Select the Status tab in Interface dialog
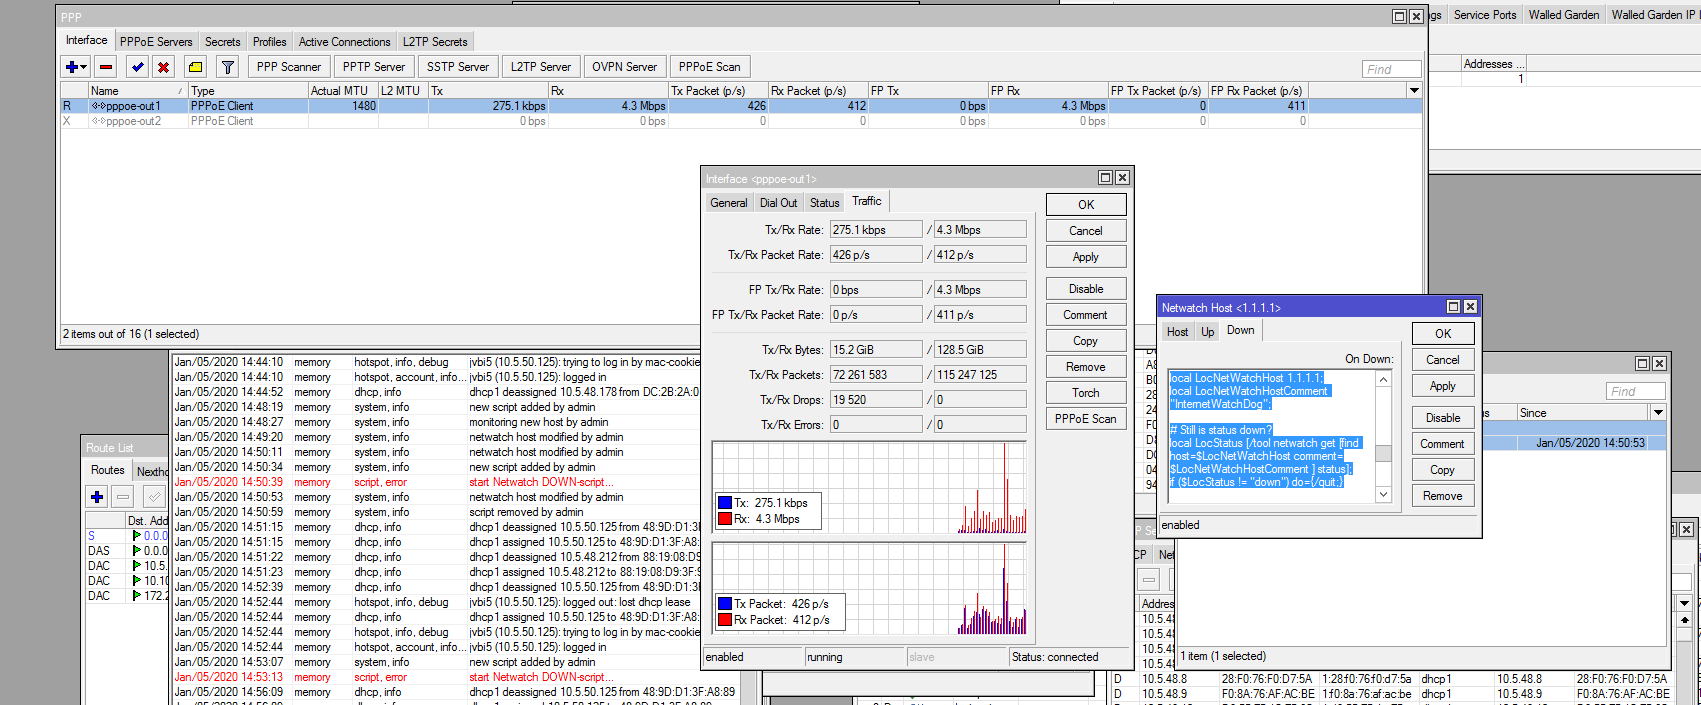This screenshot has width=1701, height=705. pyautogui.click(x=824, y=202)
